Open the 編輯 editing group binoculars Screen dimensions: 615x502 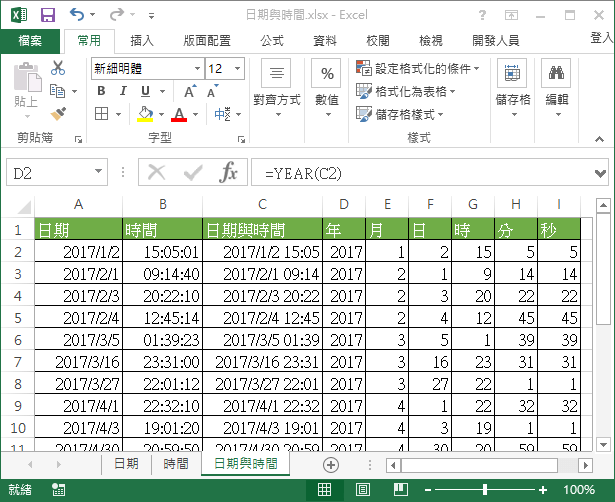(557, 89)
